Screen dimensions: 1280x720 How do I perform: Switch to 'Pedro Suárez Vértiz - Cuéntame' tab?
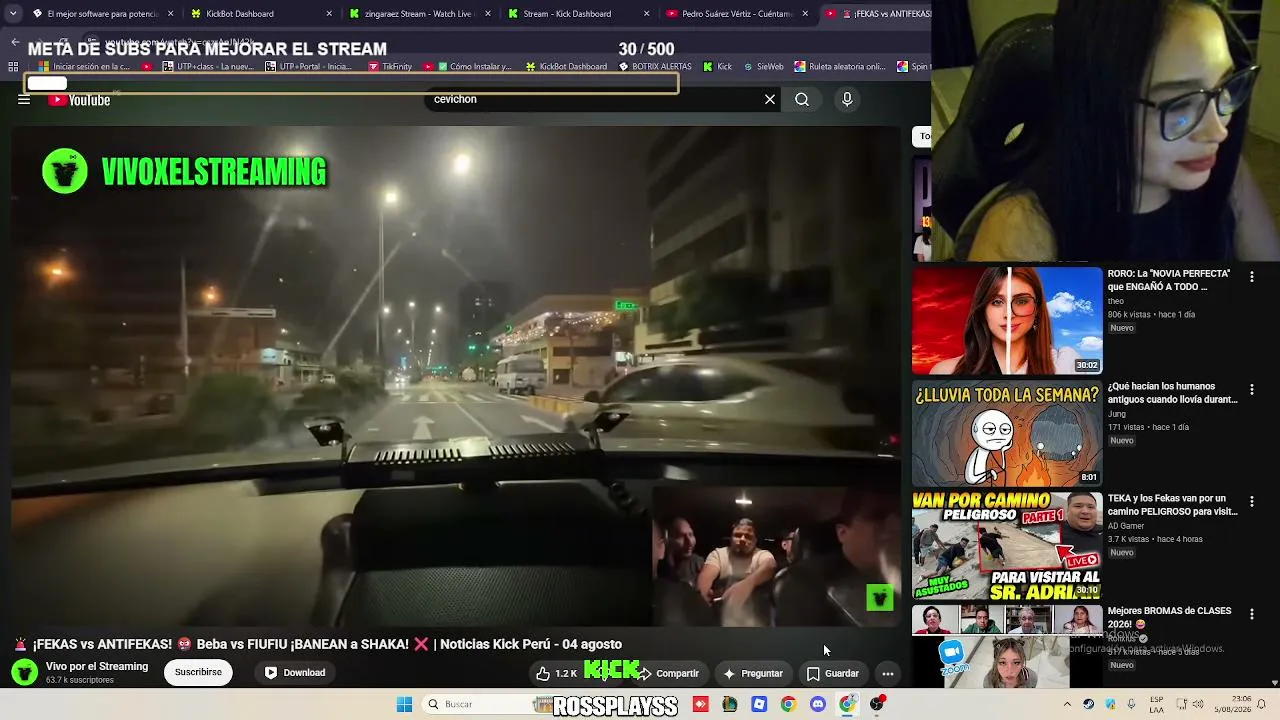pos(736,14)
